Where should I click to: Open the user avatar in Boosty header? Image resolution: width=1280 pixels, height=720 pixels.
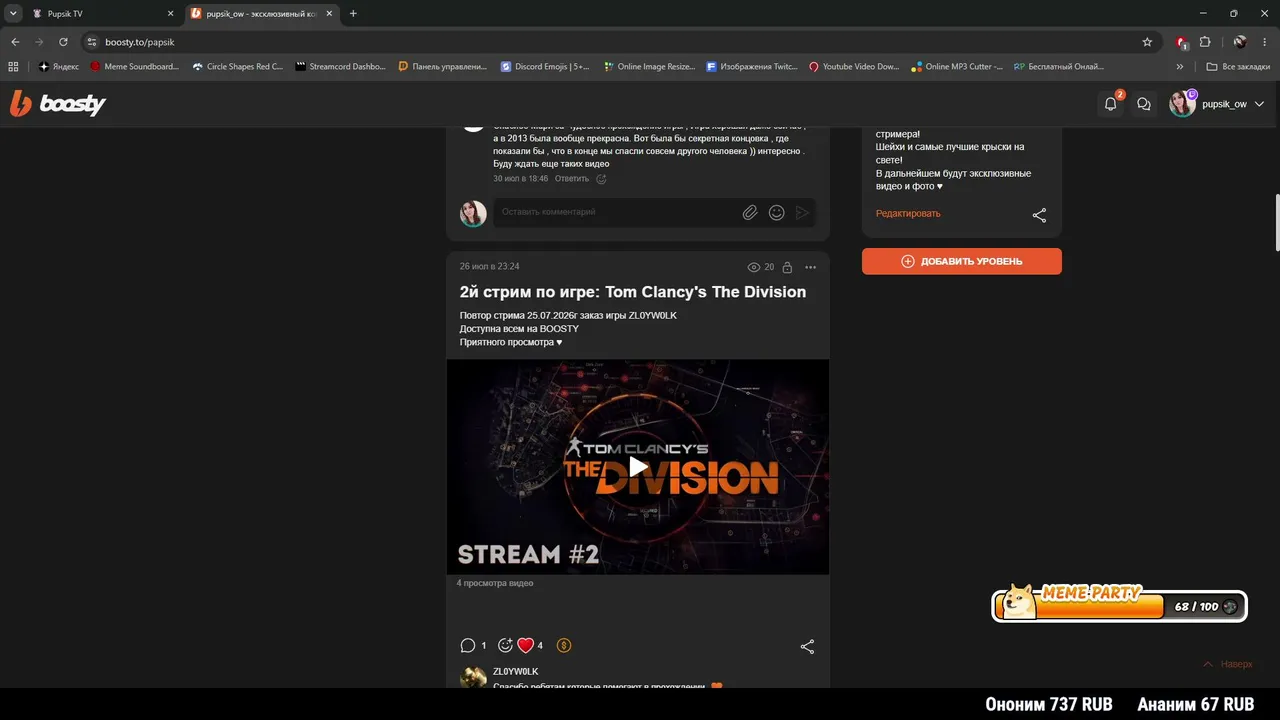point(1182,104)
